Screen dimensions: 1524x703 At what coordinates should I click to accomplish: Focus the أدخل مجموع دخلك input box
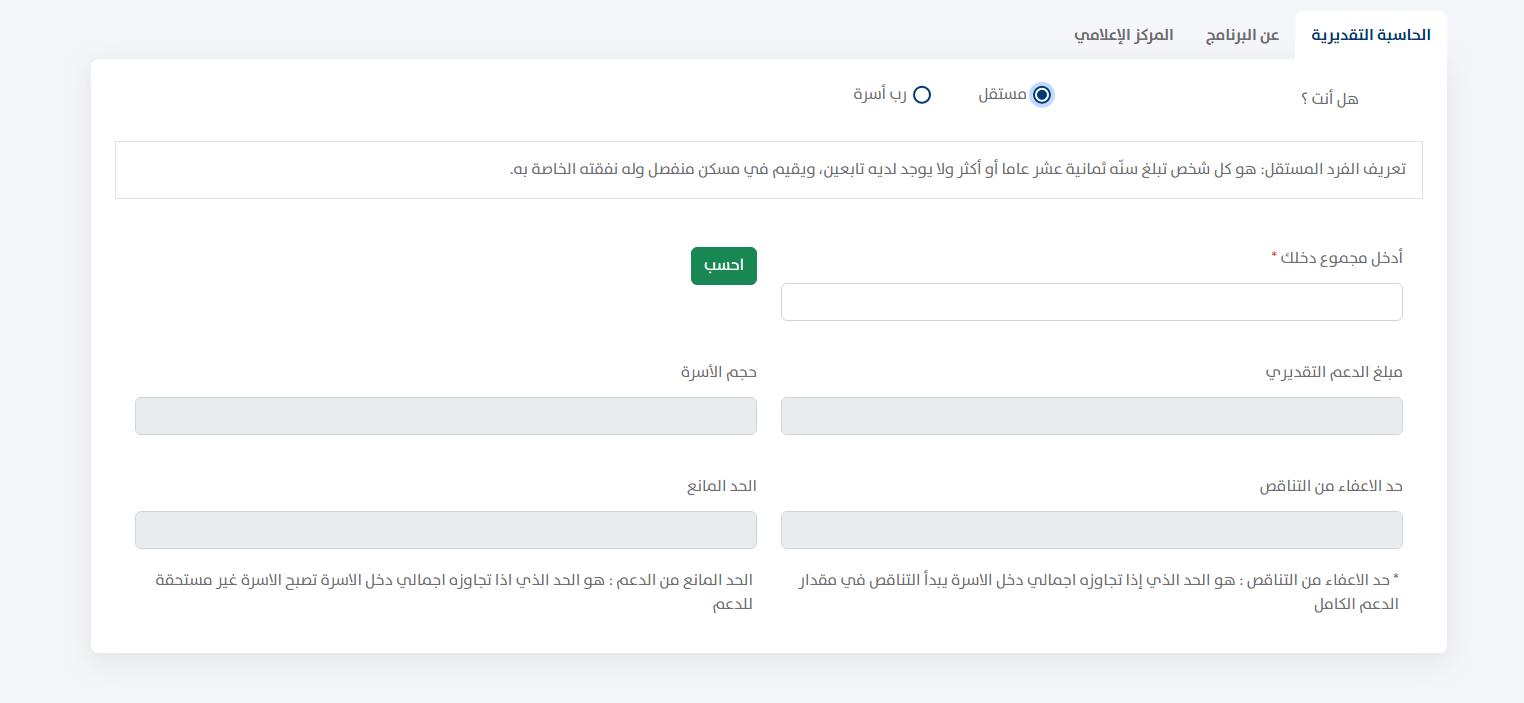click(1091, 302)
